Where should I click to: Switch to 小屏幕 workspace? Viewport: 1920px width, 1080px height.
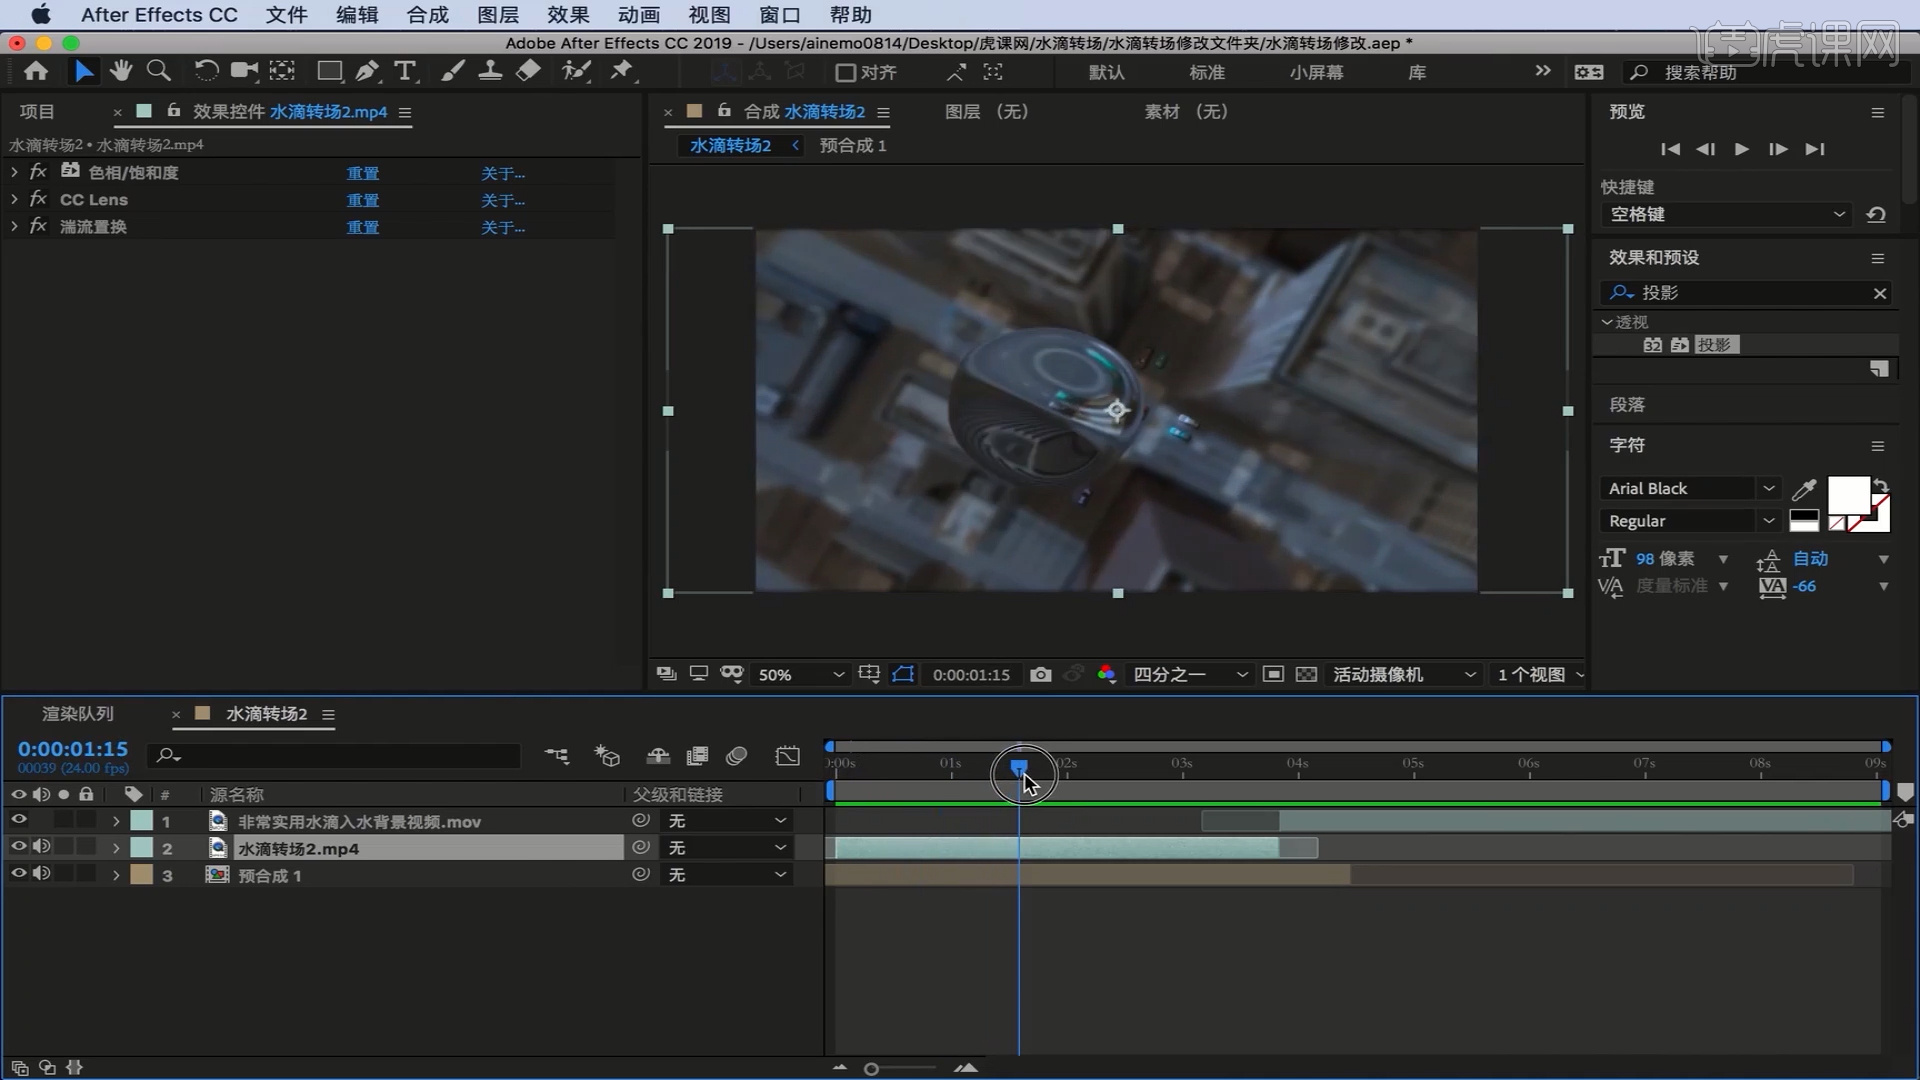point(1316,73)
